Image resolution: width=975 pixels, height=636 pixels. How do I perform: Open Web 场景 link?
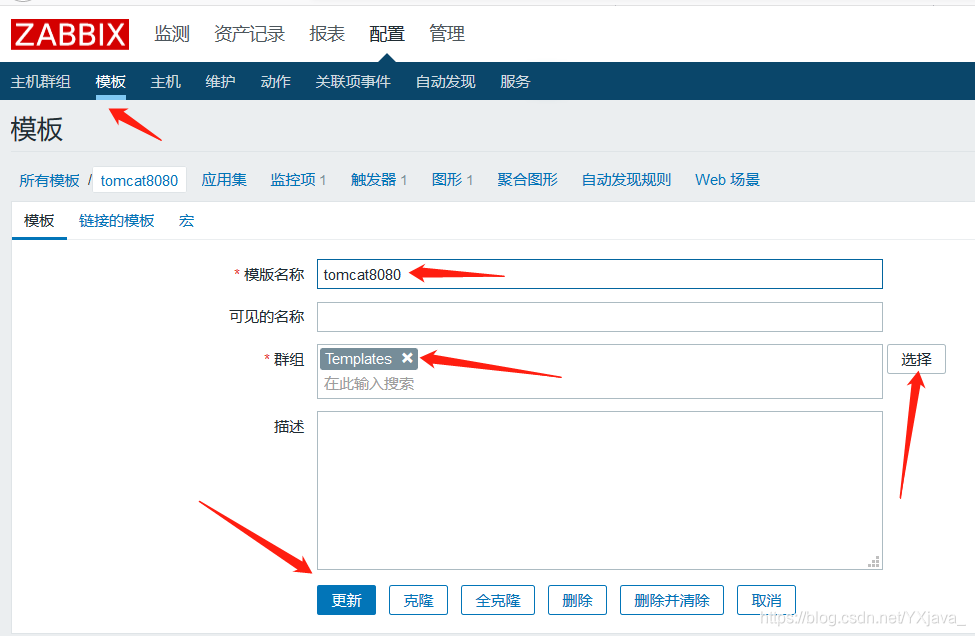[727, 180]
